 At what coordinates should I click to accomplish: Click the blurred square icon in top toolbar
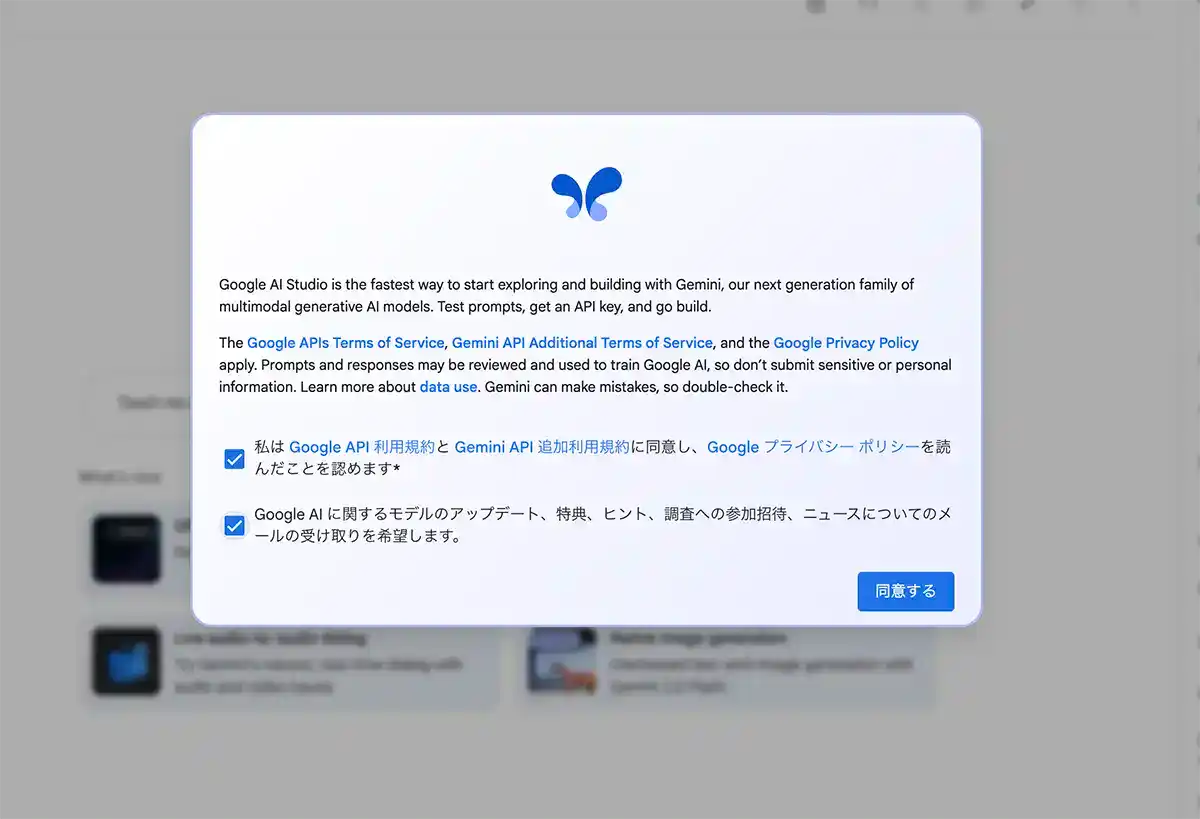click(817, 6)
